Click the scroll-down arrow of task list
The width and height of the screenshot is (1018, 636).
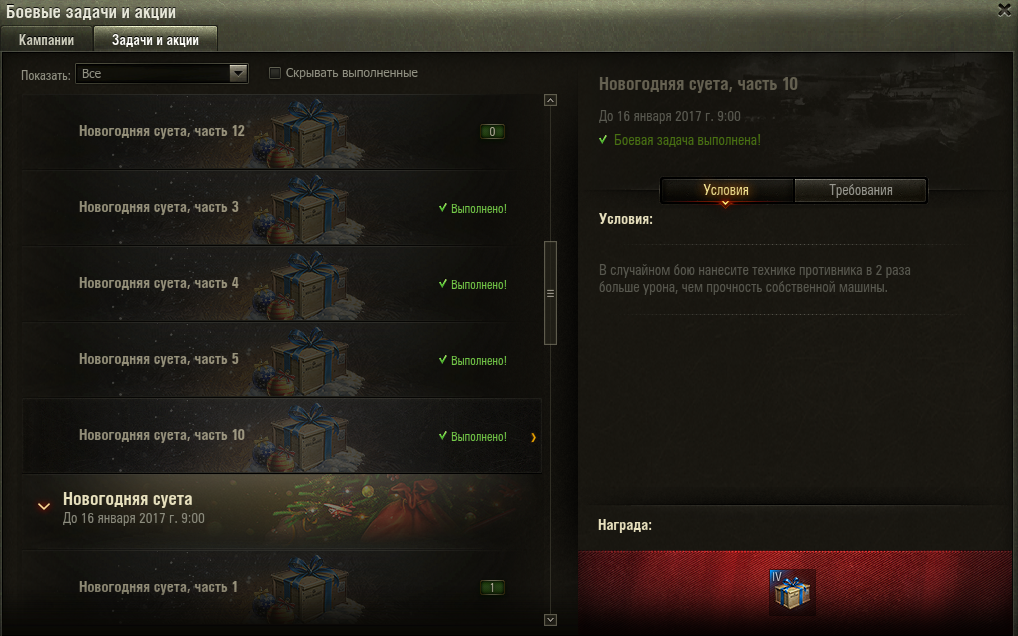coord(551,620)
